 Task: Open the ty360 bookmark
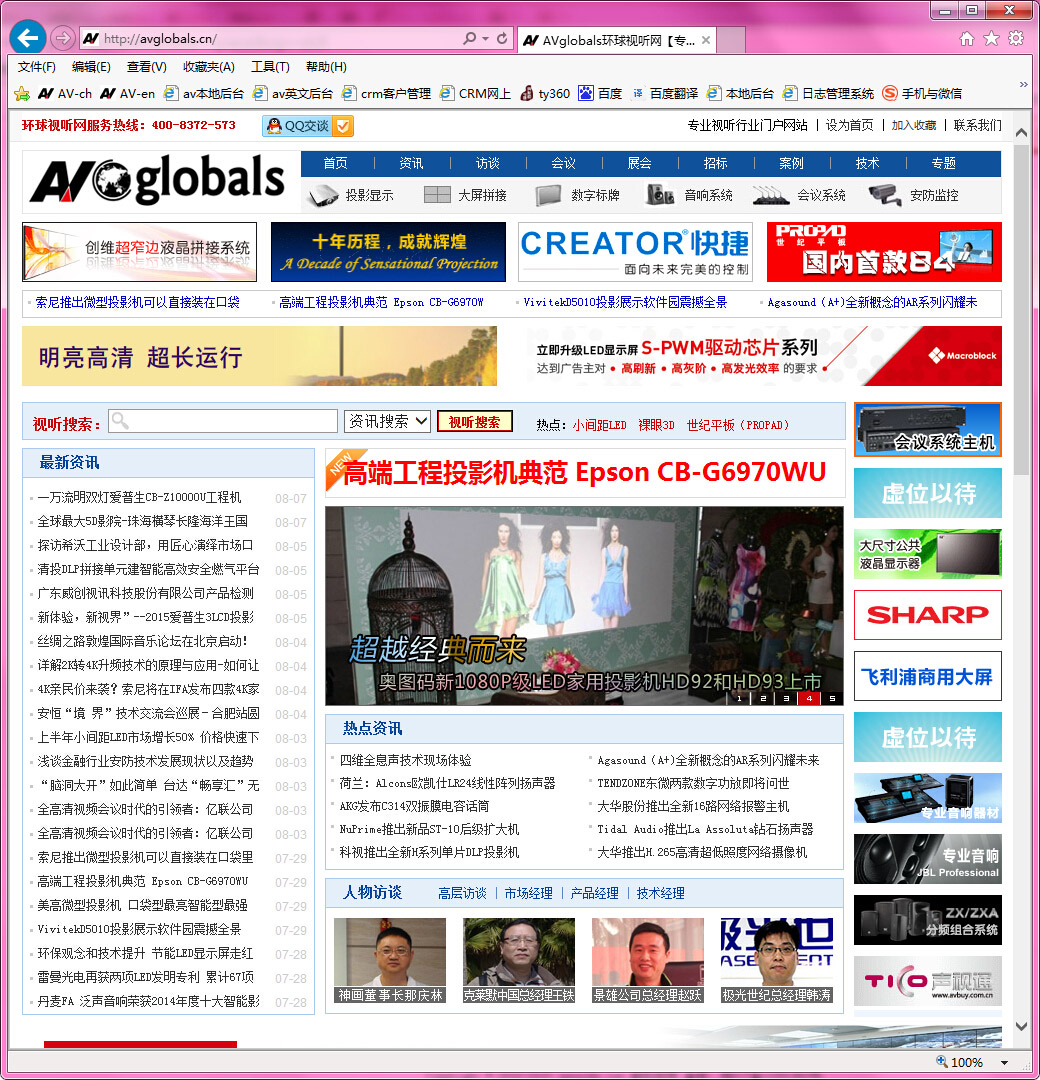pyautogui.click(x=545, y=93)
